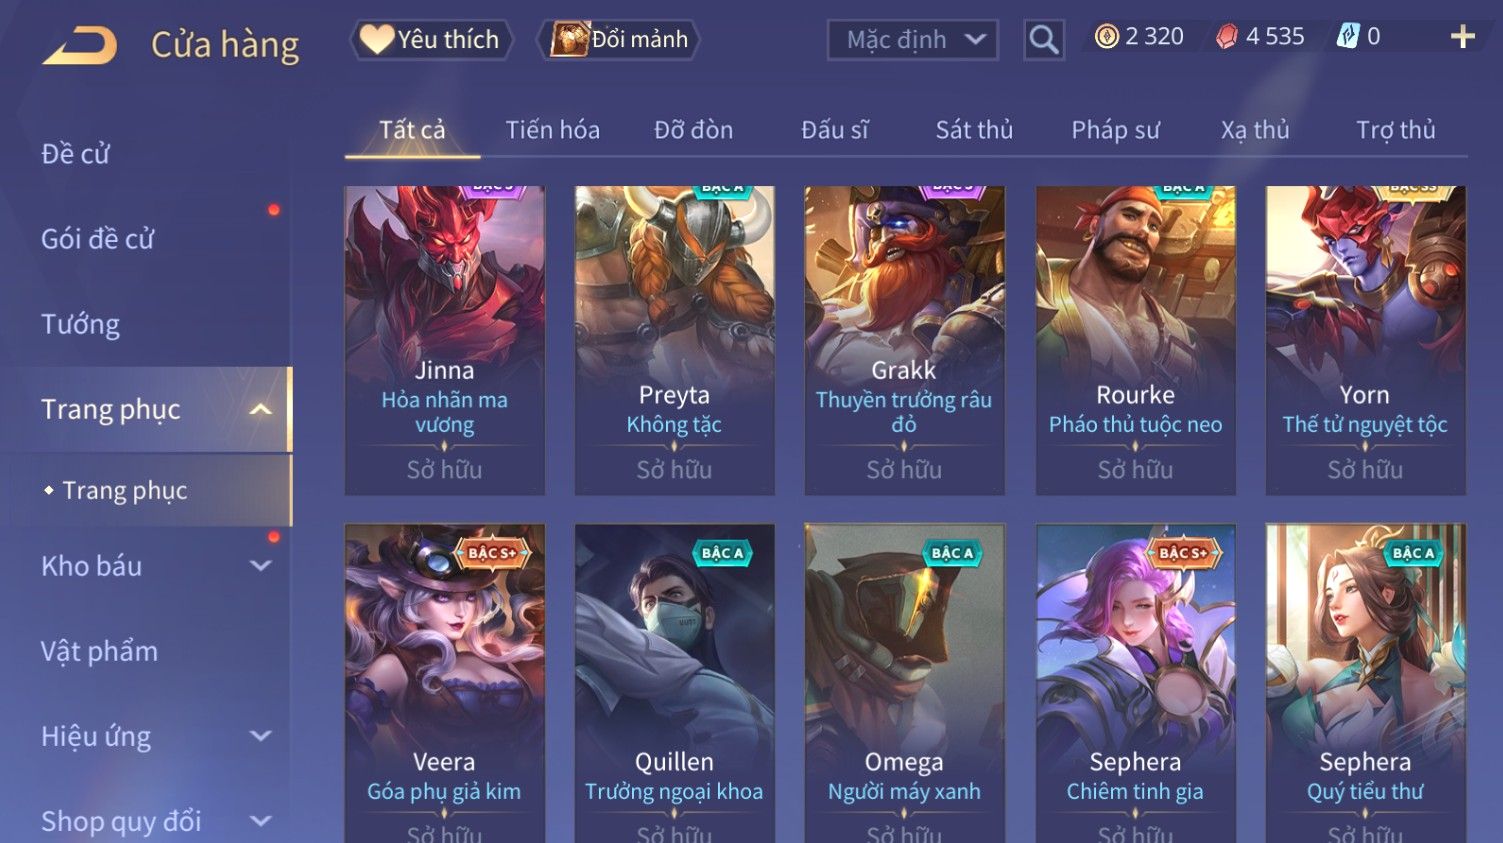1503x843 pixels.
Task: Select the Trang phục sub-item
Action: pyautogui.click(x=125, y=490)
